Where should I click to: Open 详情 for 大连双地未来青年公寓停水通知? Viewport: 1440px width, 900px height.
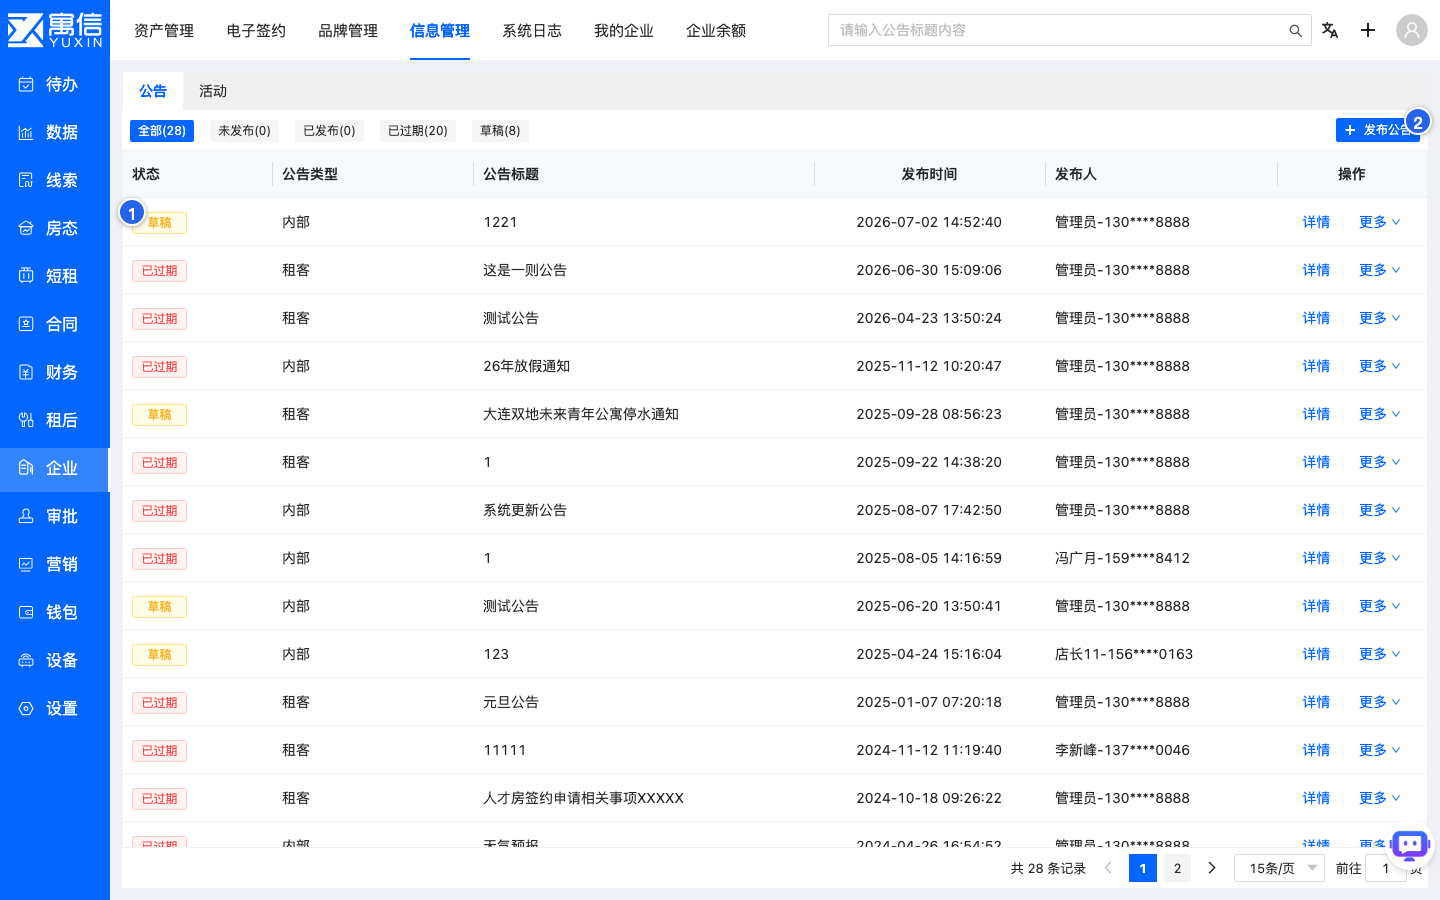point(1316,414)
